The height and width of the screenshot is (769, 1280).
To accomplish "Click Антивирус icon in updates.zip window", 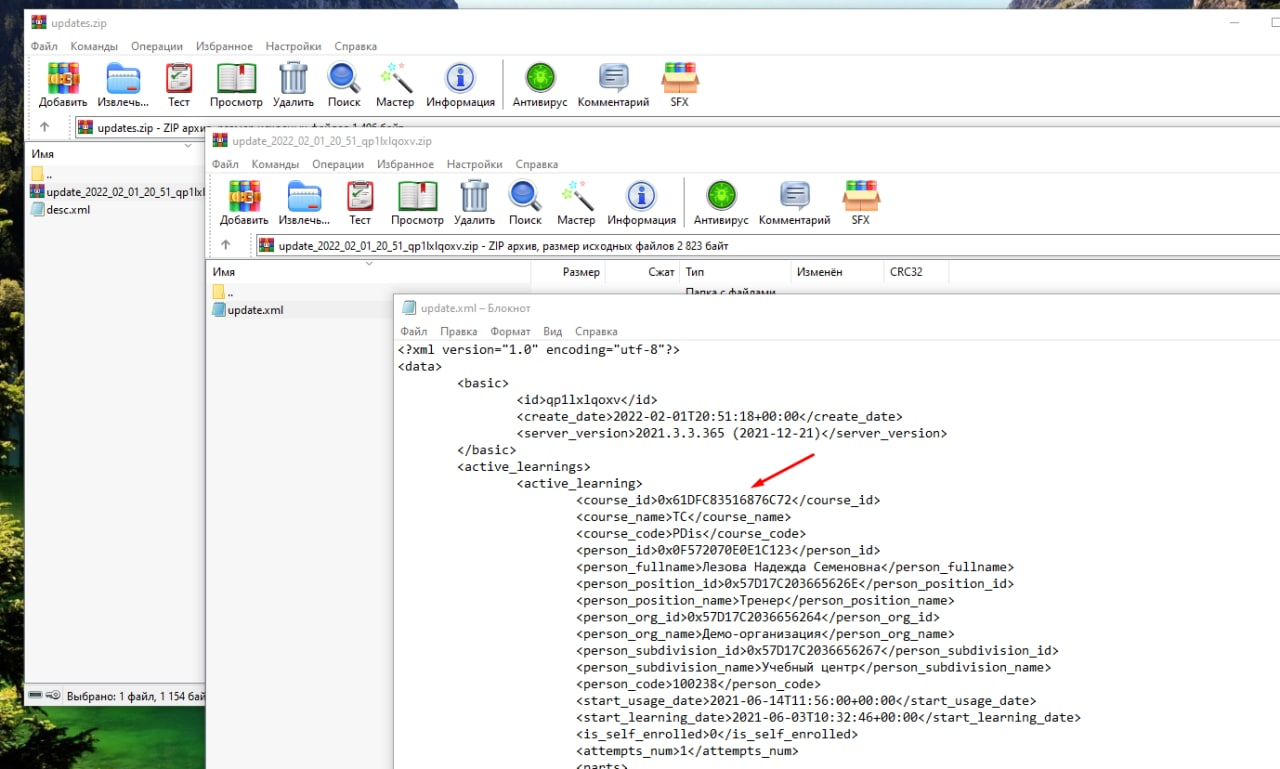I will pyautogui.click(x=540, y=77).
